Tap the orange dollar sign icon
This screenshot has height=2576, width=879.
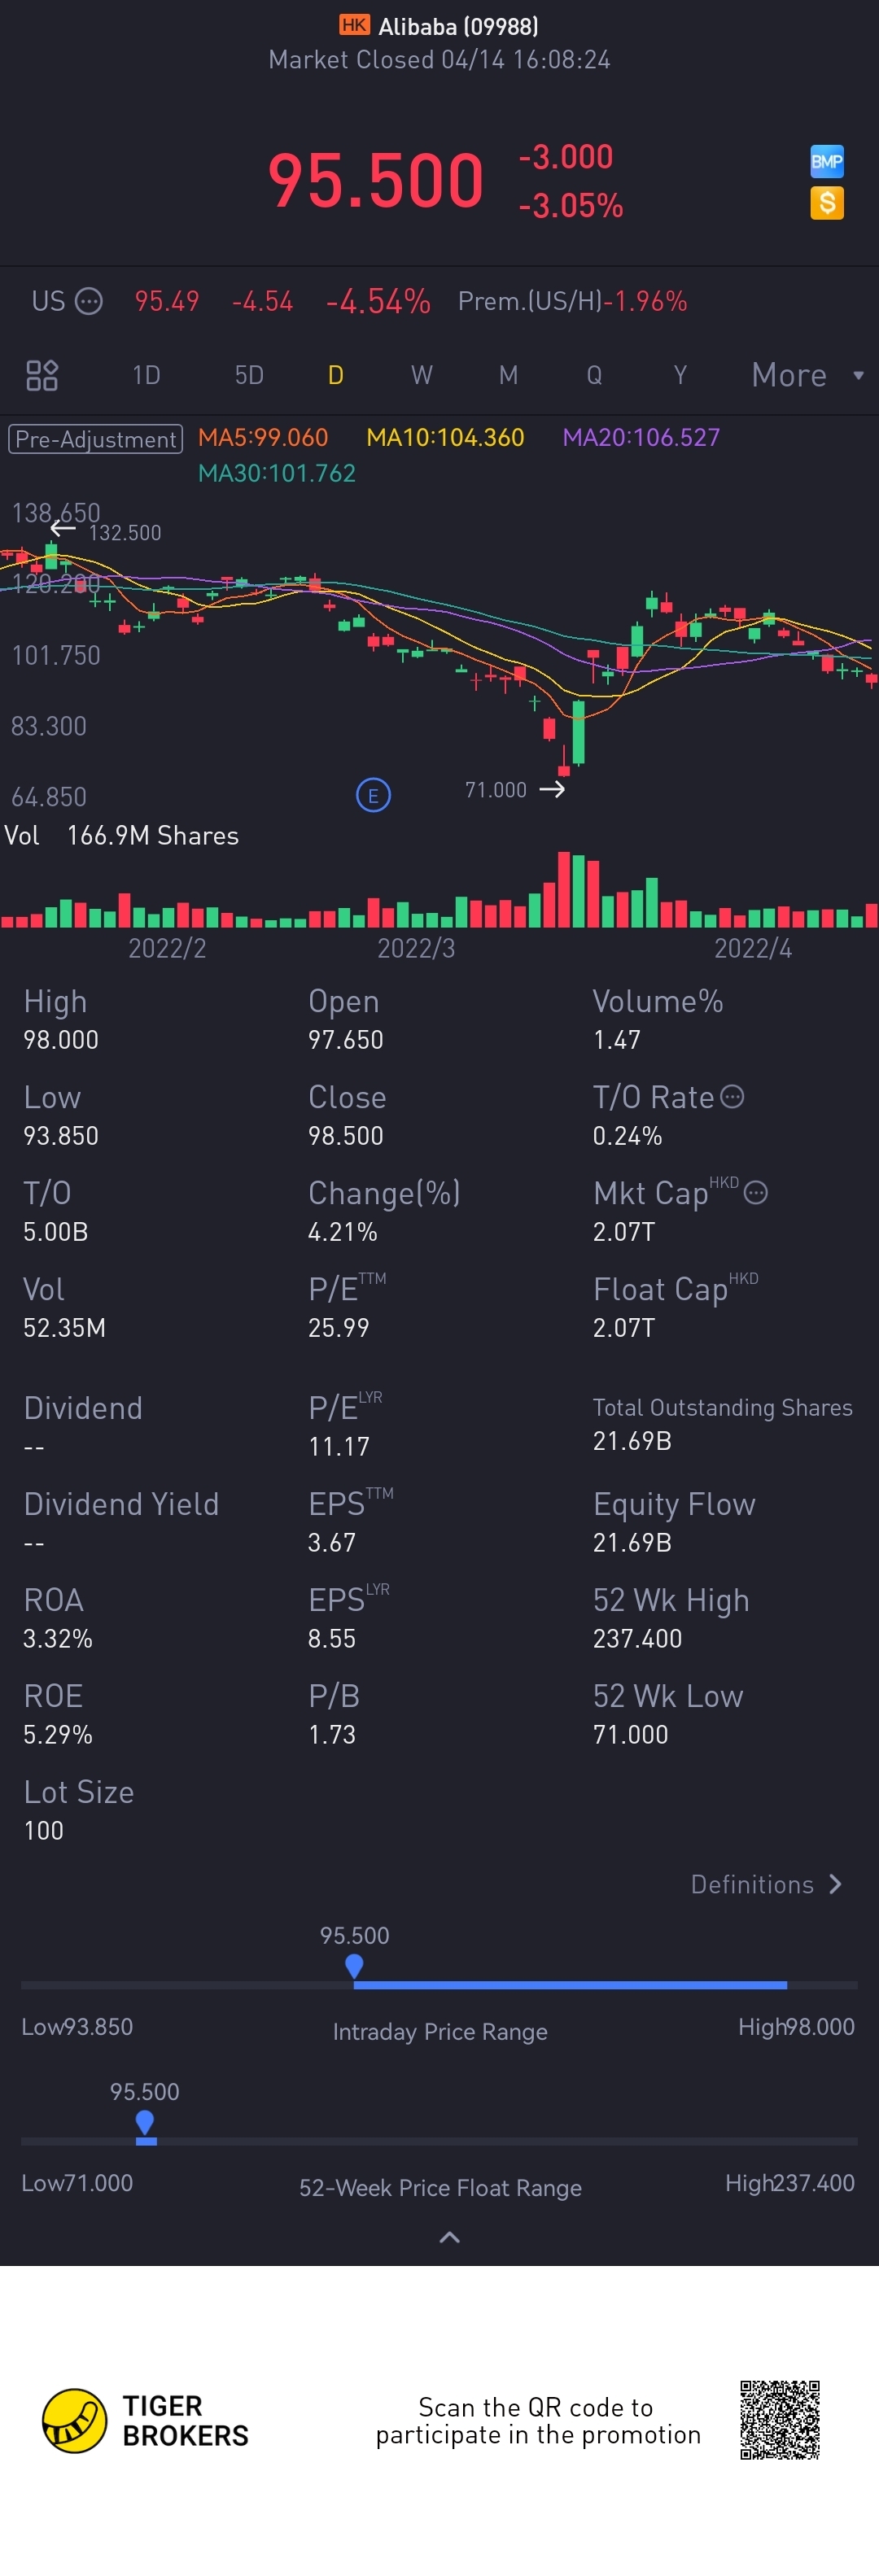point(826,203)
